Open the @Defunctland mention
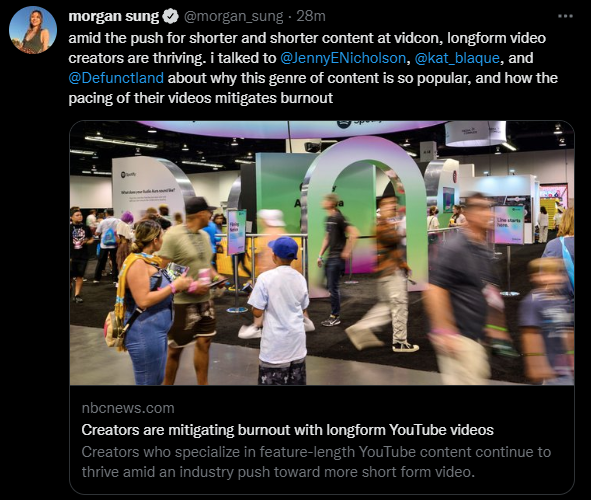 pyautogui.click(x=116, y=78)
